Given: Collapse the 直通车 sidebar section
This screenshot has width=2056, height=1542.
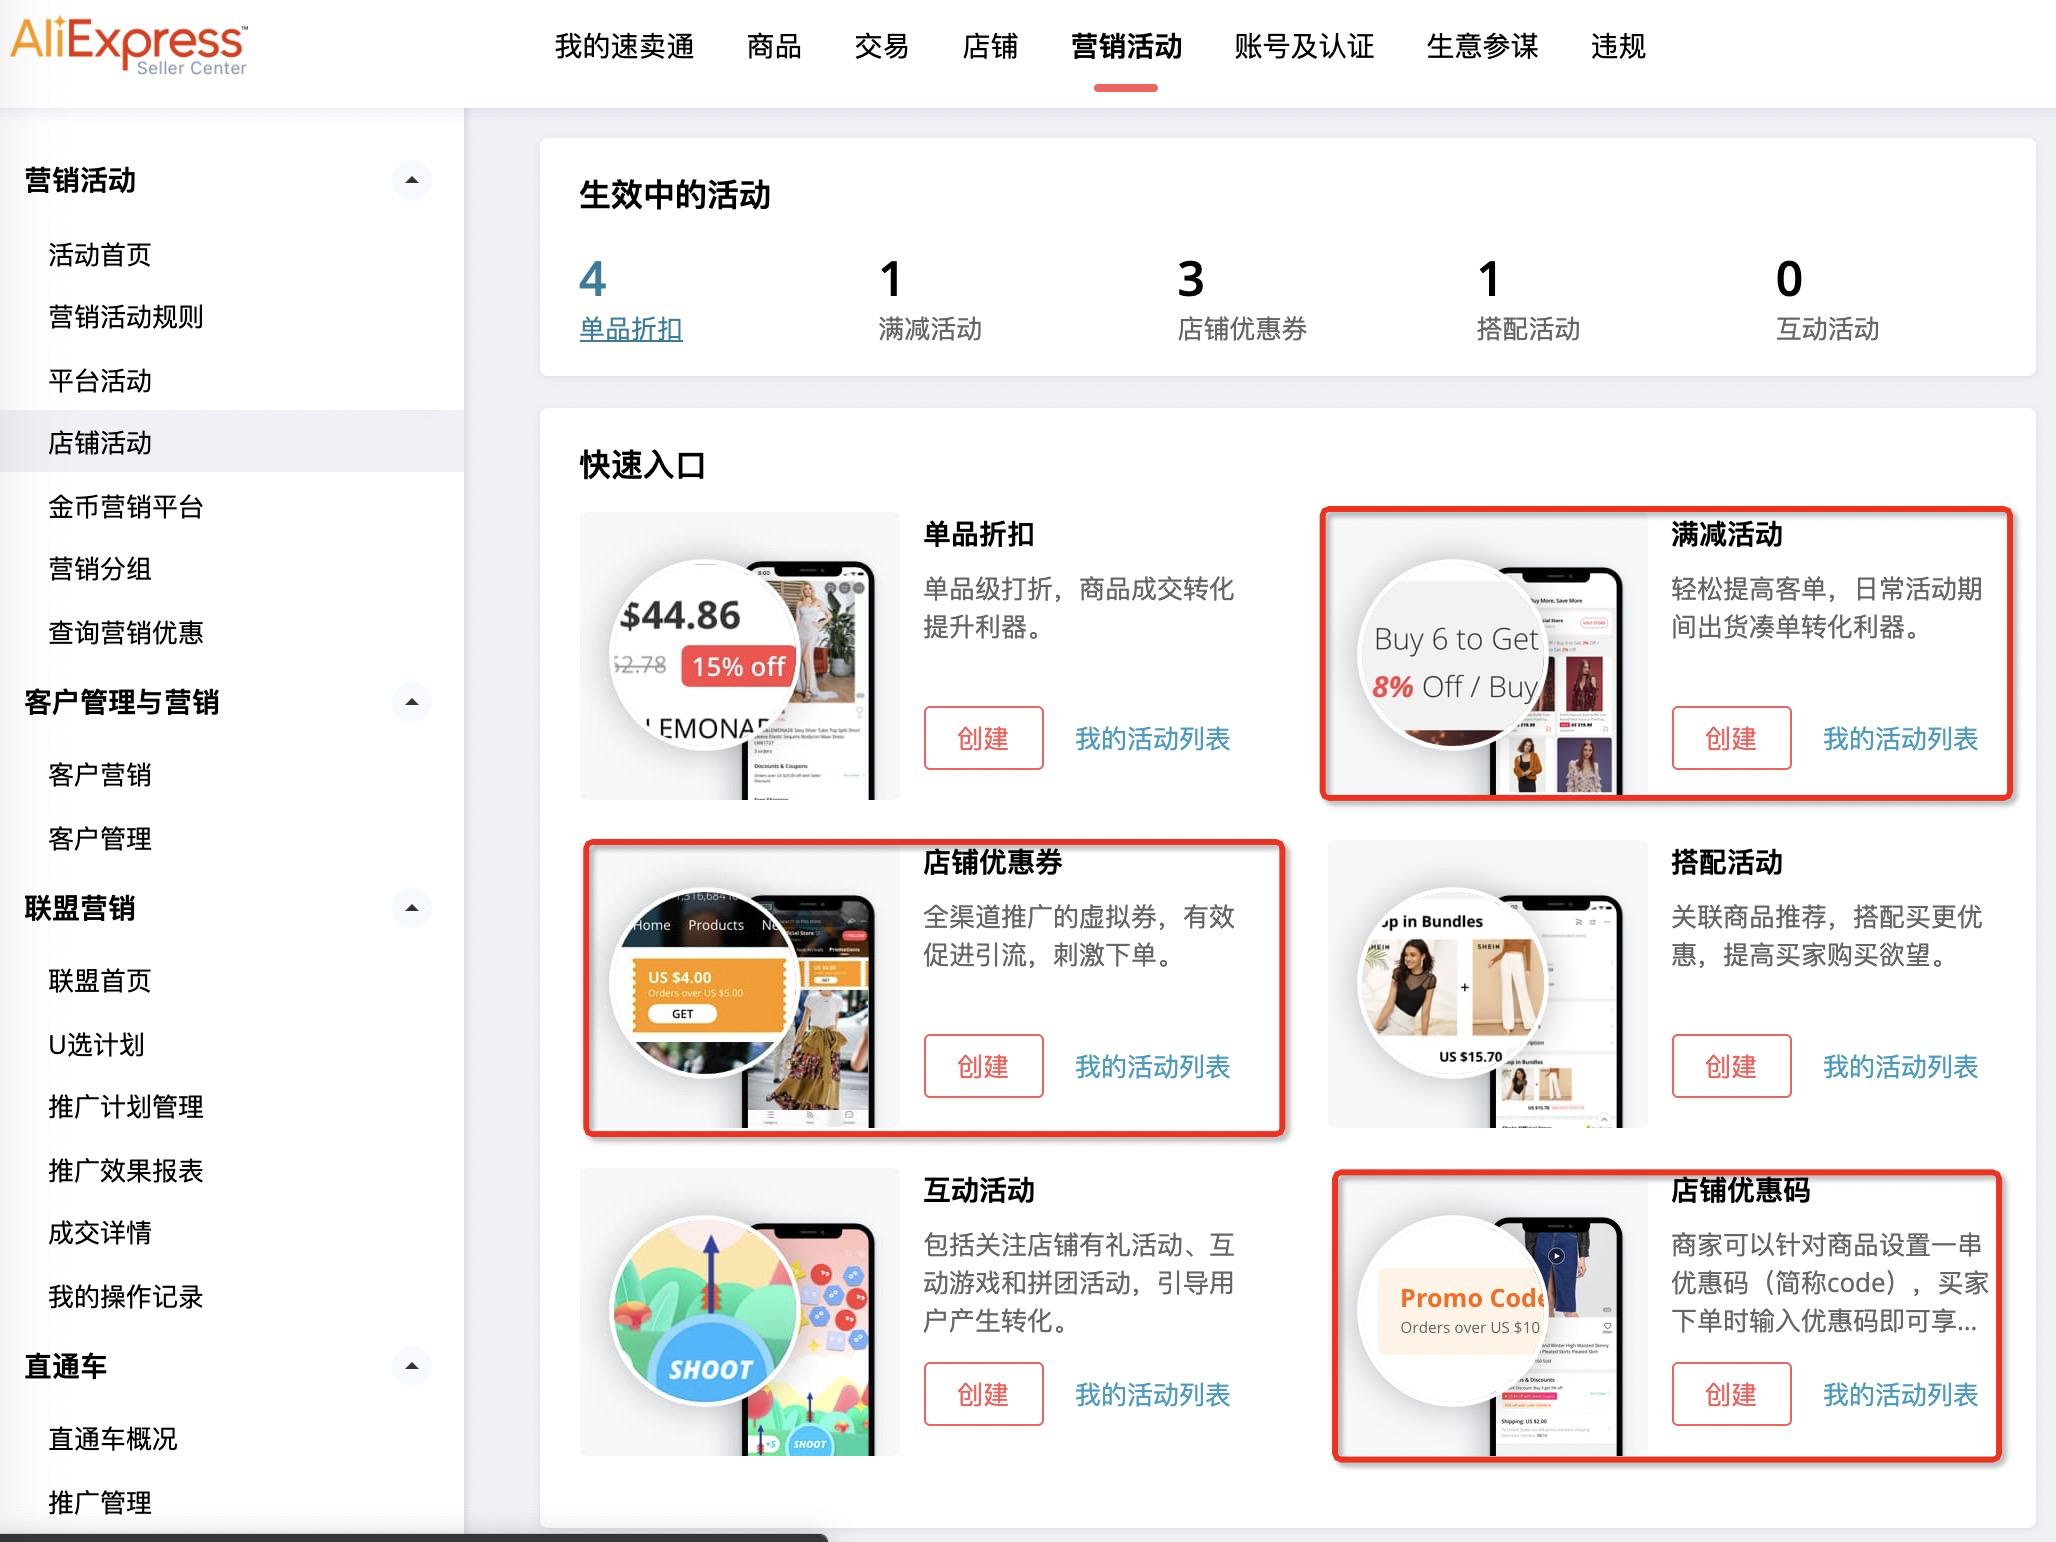Looking at the screenshot, I should [x=411, y=1366].
